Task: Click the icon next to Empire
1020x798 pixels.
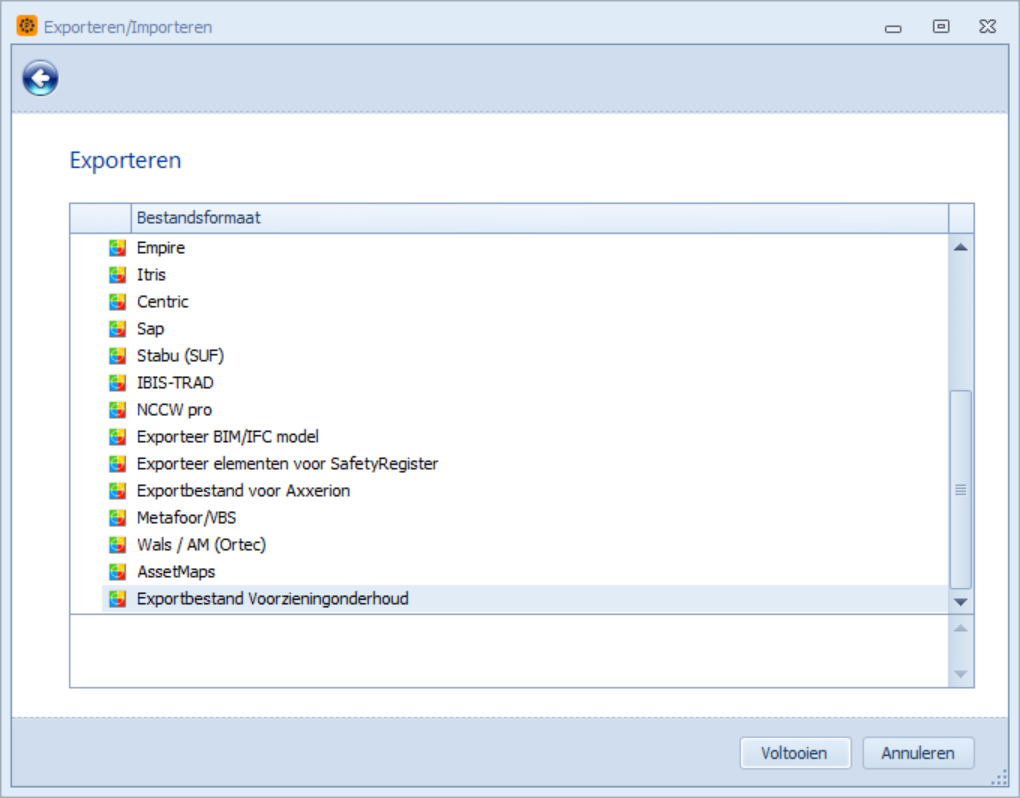Action: (x=117, y=248)
